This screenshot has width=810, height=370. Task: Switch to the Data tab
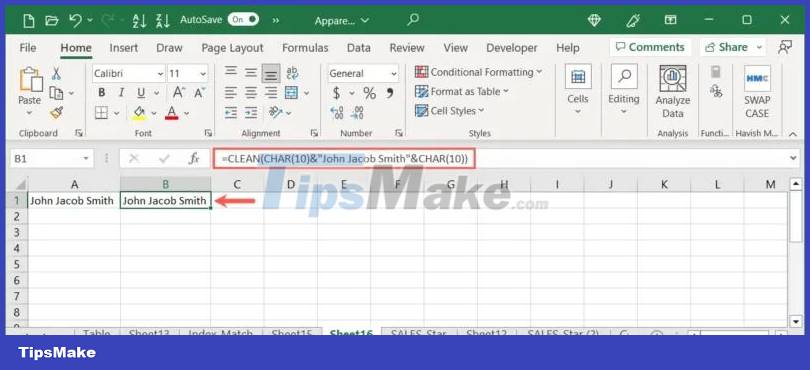tap(359, 48)
